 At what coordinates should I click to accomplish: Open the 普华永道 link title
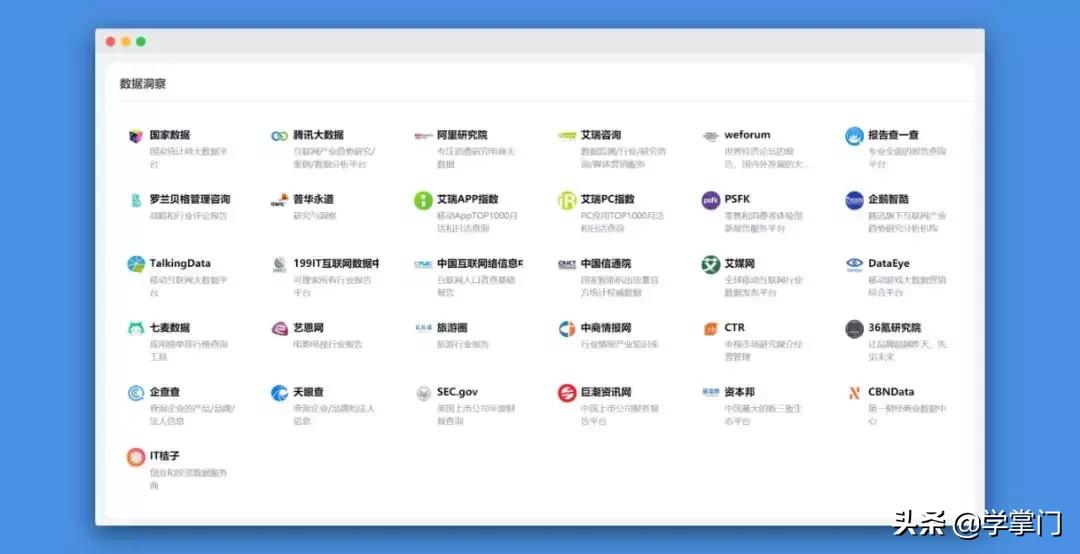(x=313, y=199)
